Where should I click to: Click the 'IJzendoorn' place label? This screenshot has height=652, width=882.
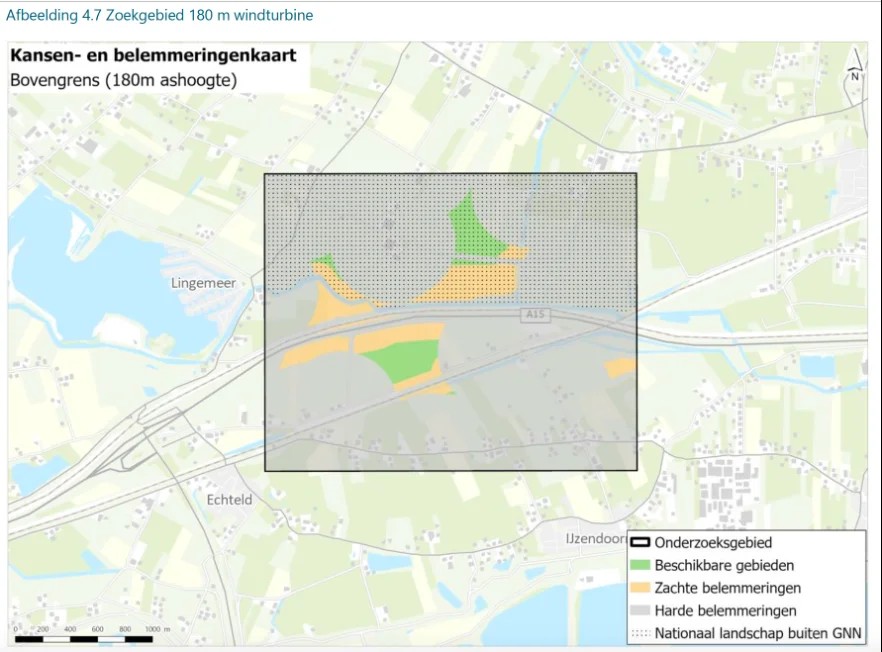(x=596, y=538)
